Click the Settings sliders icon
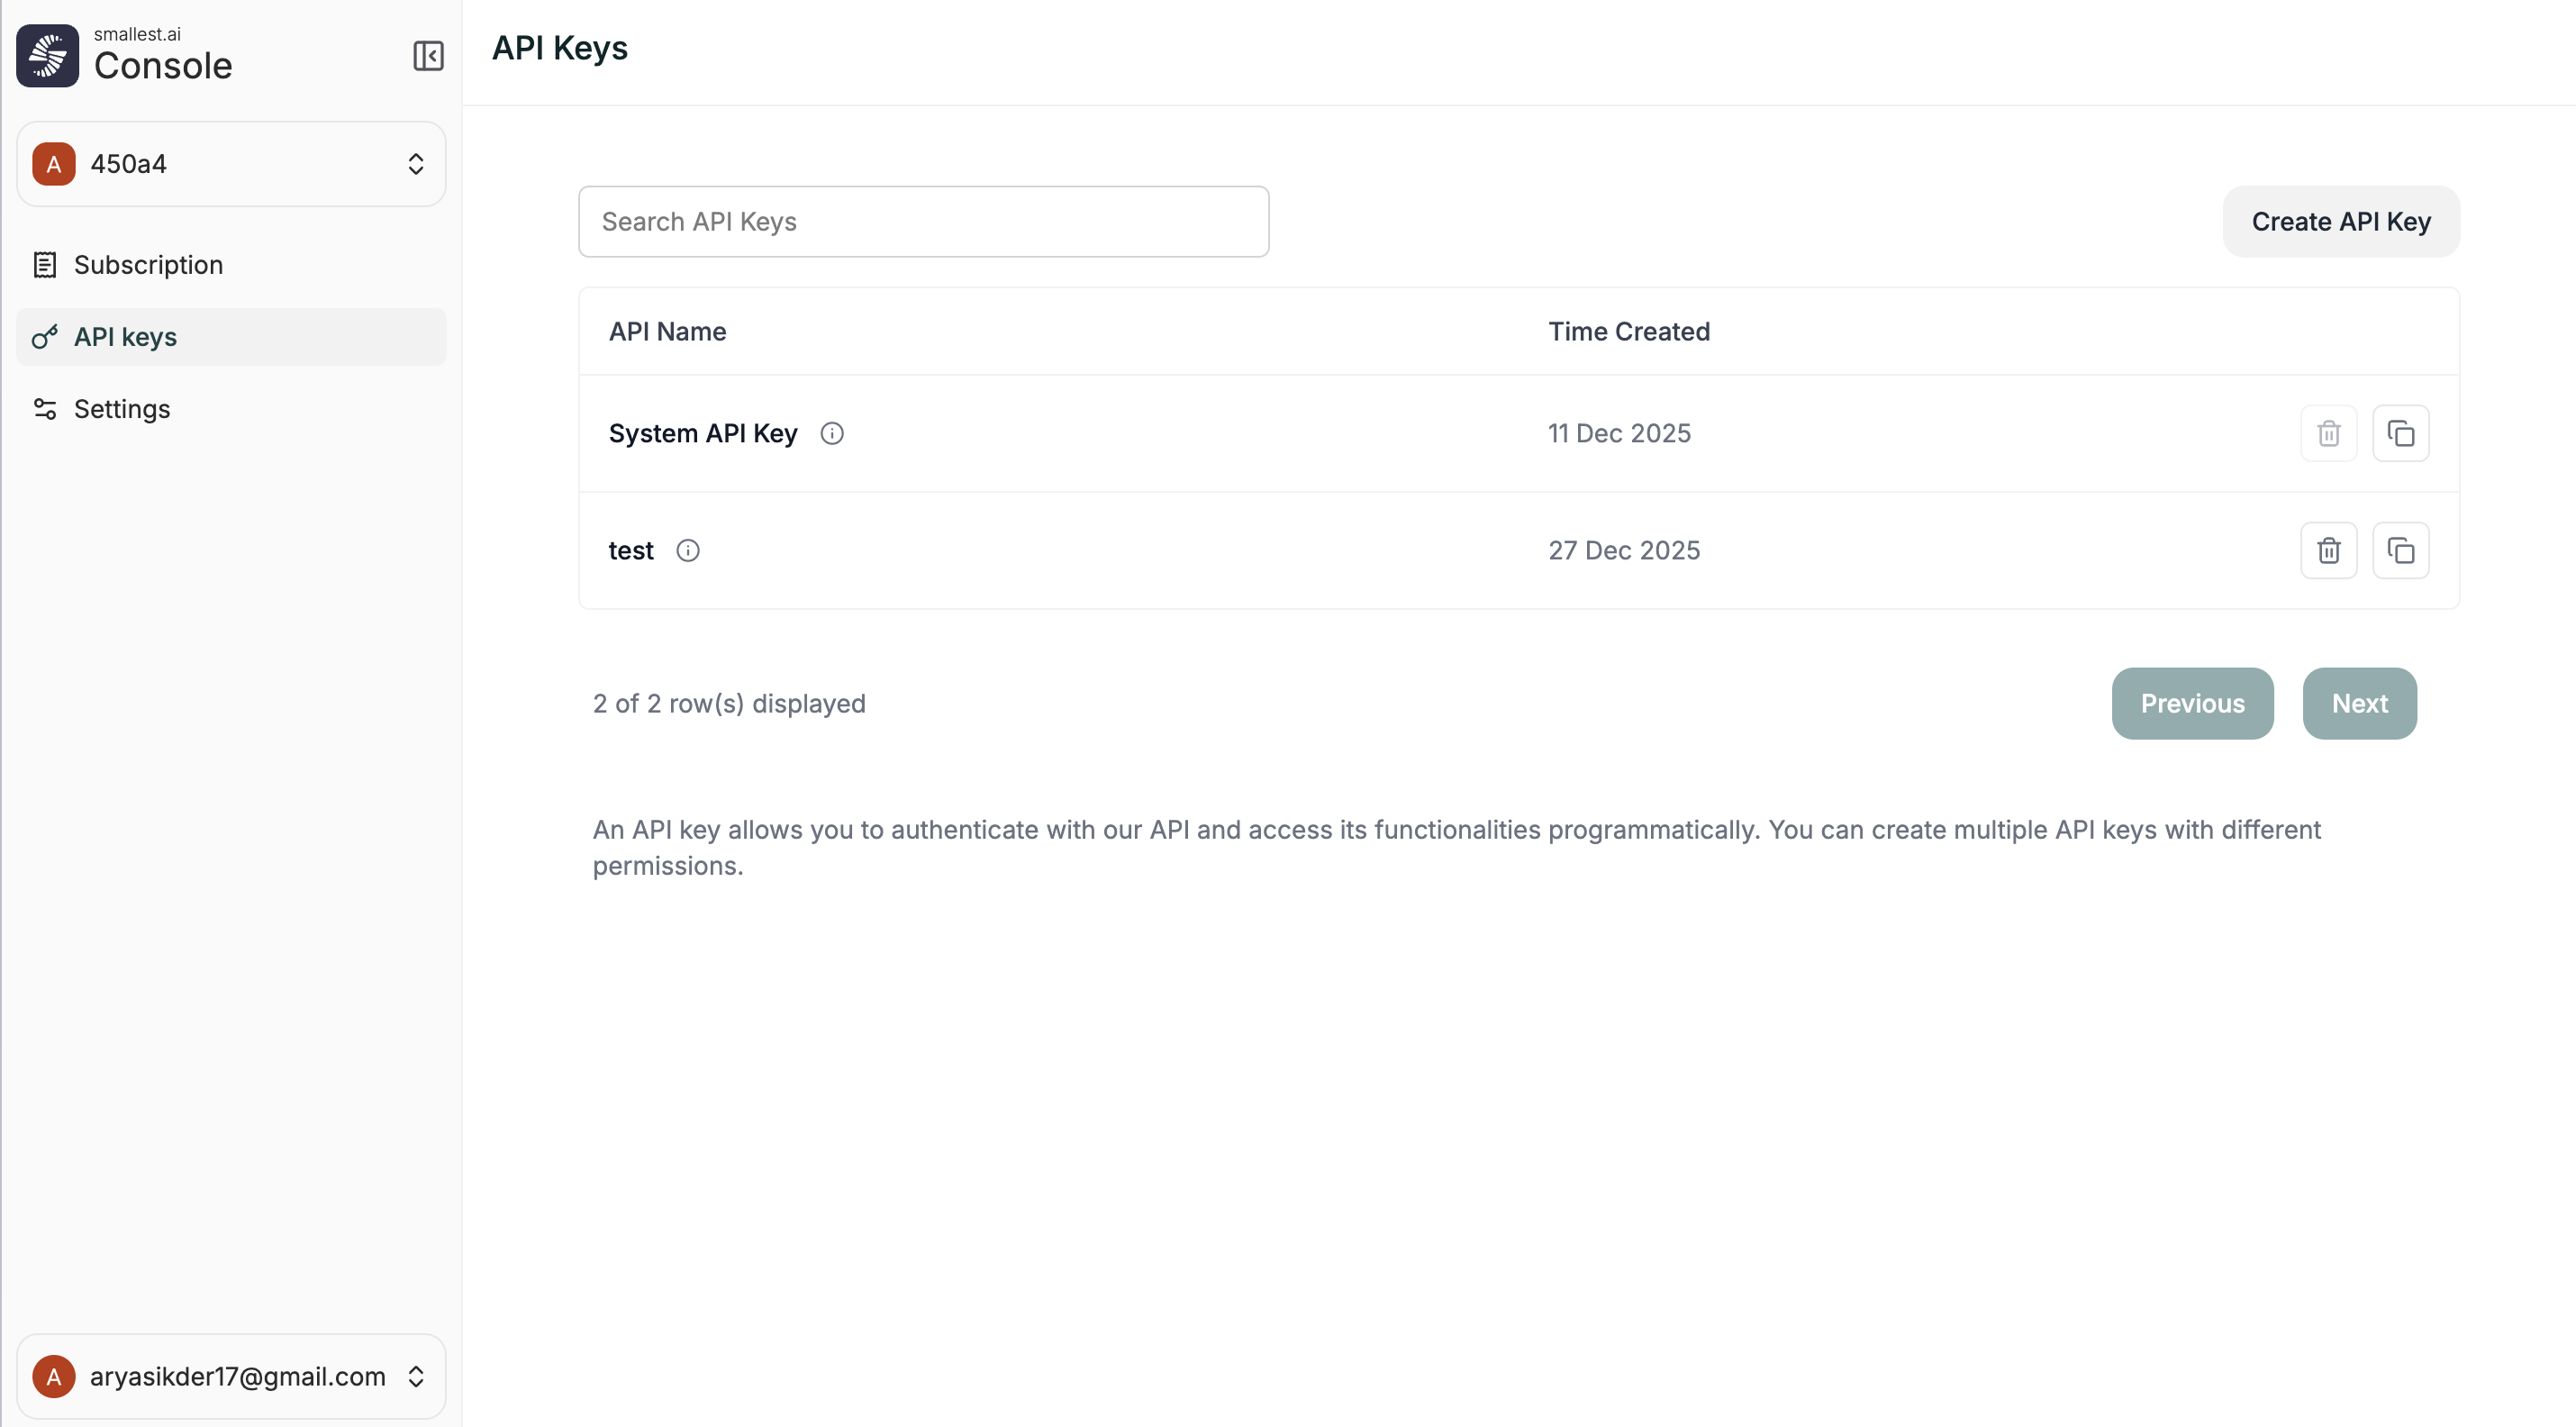This screenshot has height=1427, width=2576. (x=44, y=409)
